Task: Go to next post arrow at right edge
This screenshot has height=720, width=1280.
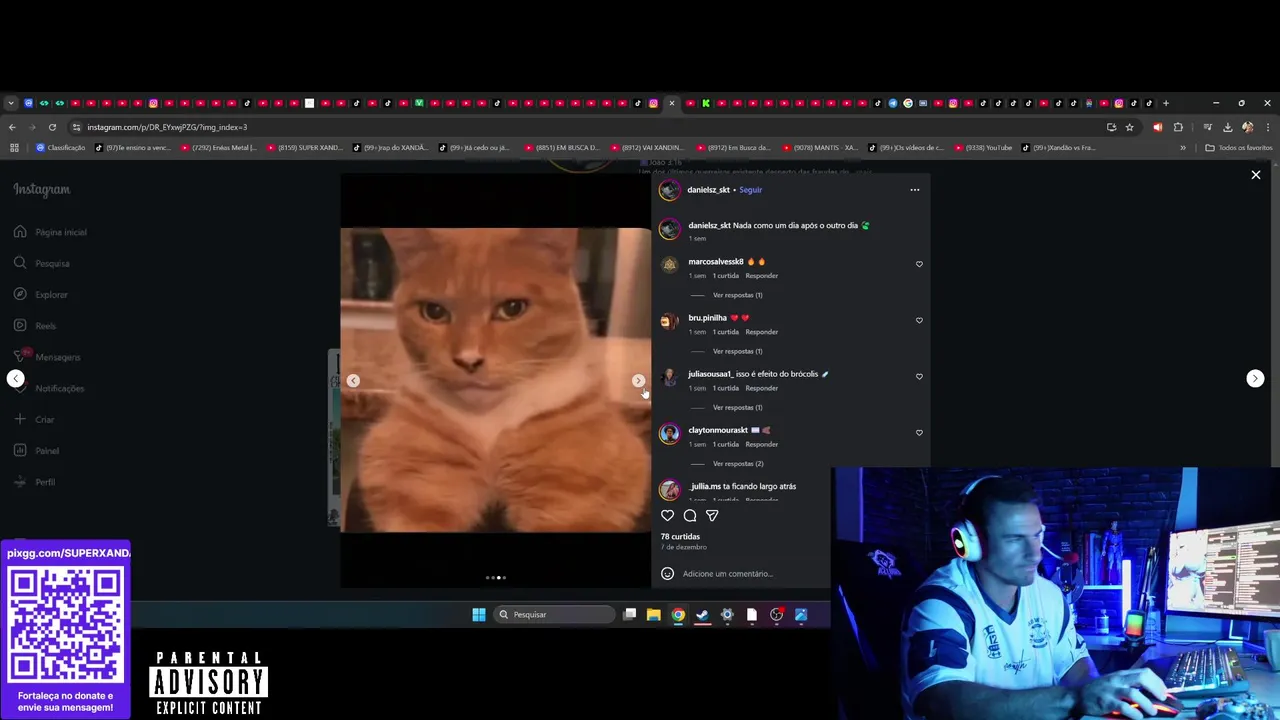Action: tap(1255, 378)
